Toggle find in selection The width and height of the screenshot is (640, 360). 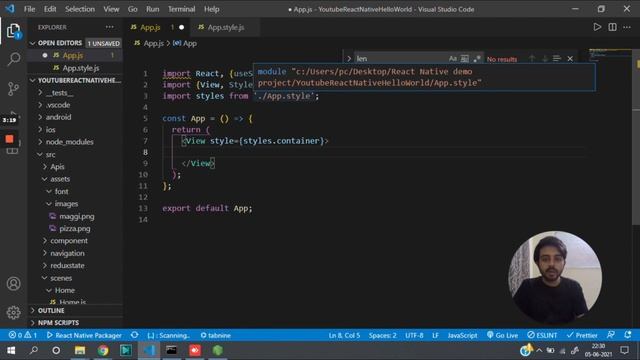coord(557,59)
